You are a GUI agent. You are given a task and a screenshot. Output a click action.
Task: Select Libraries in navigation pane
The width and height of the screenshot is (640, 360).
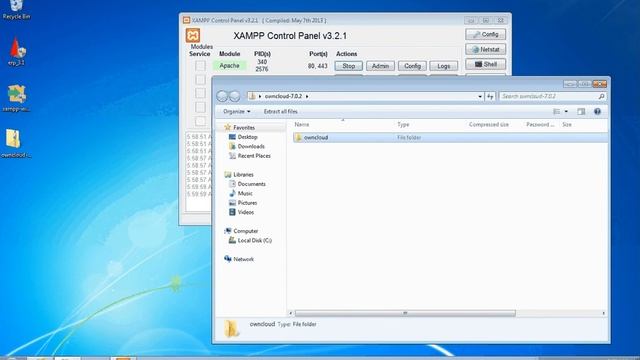click(243, 175)
